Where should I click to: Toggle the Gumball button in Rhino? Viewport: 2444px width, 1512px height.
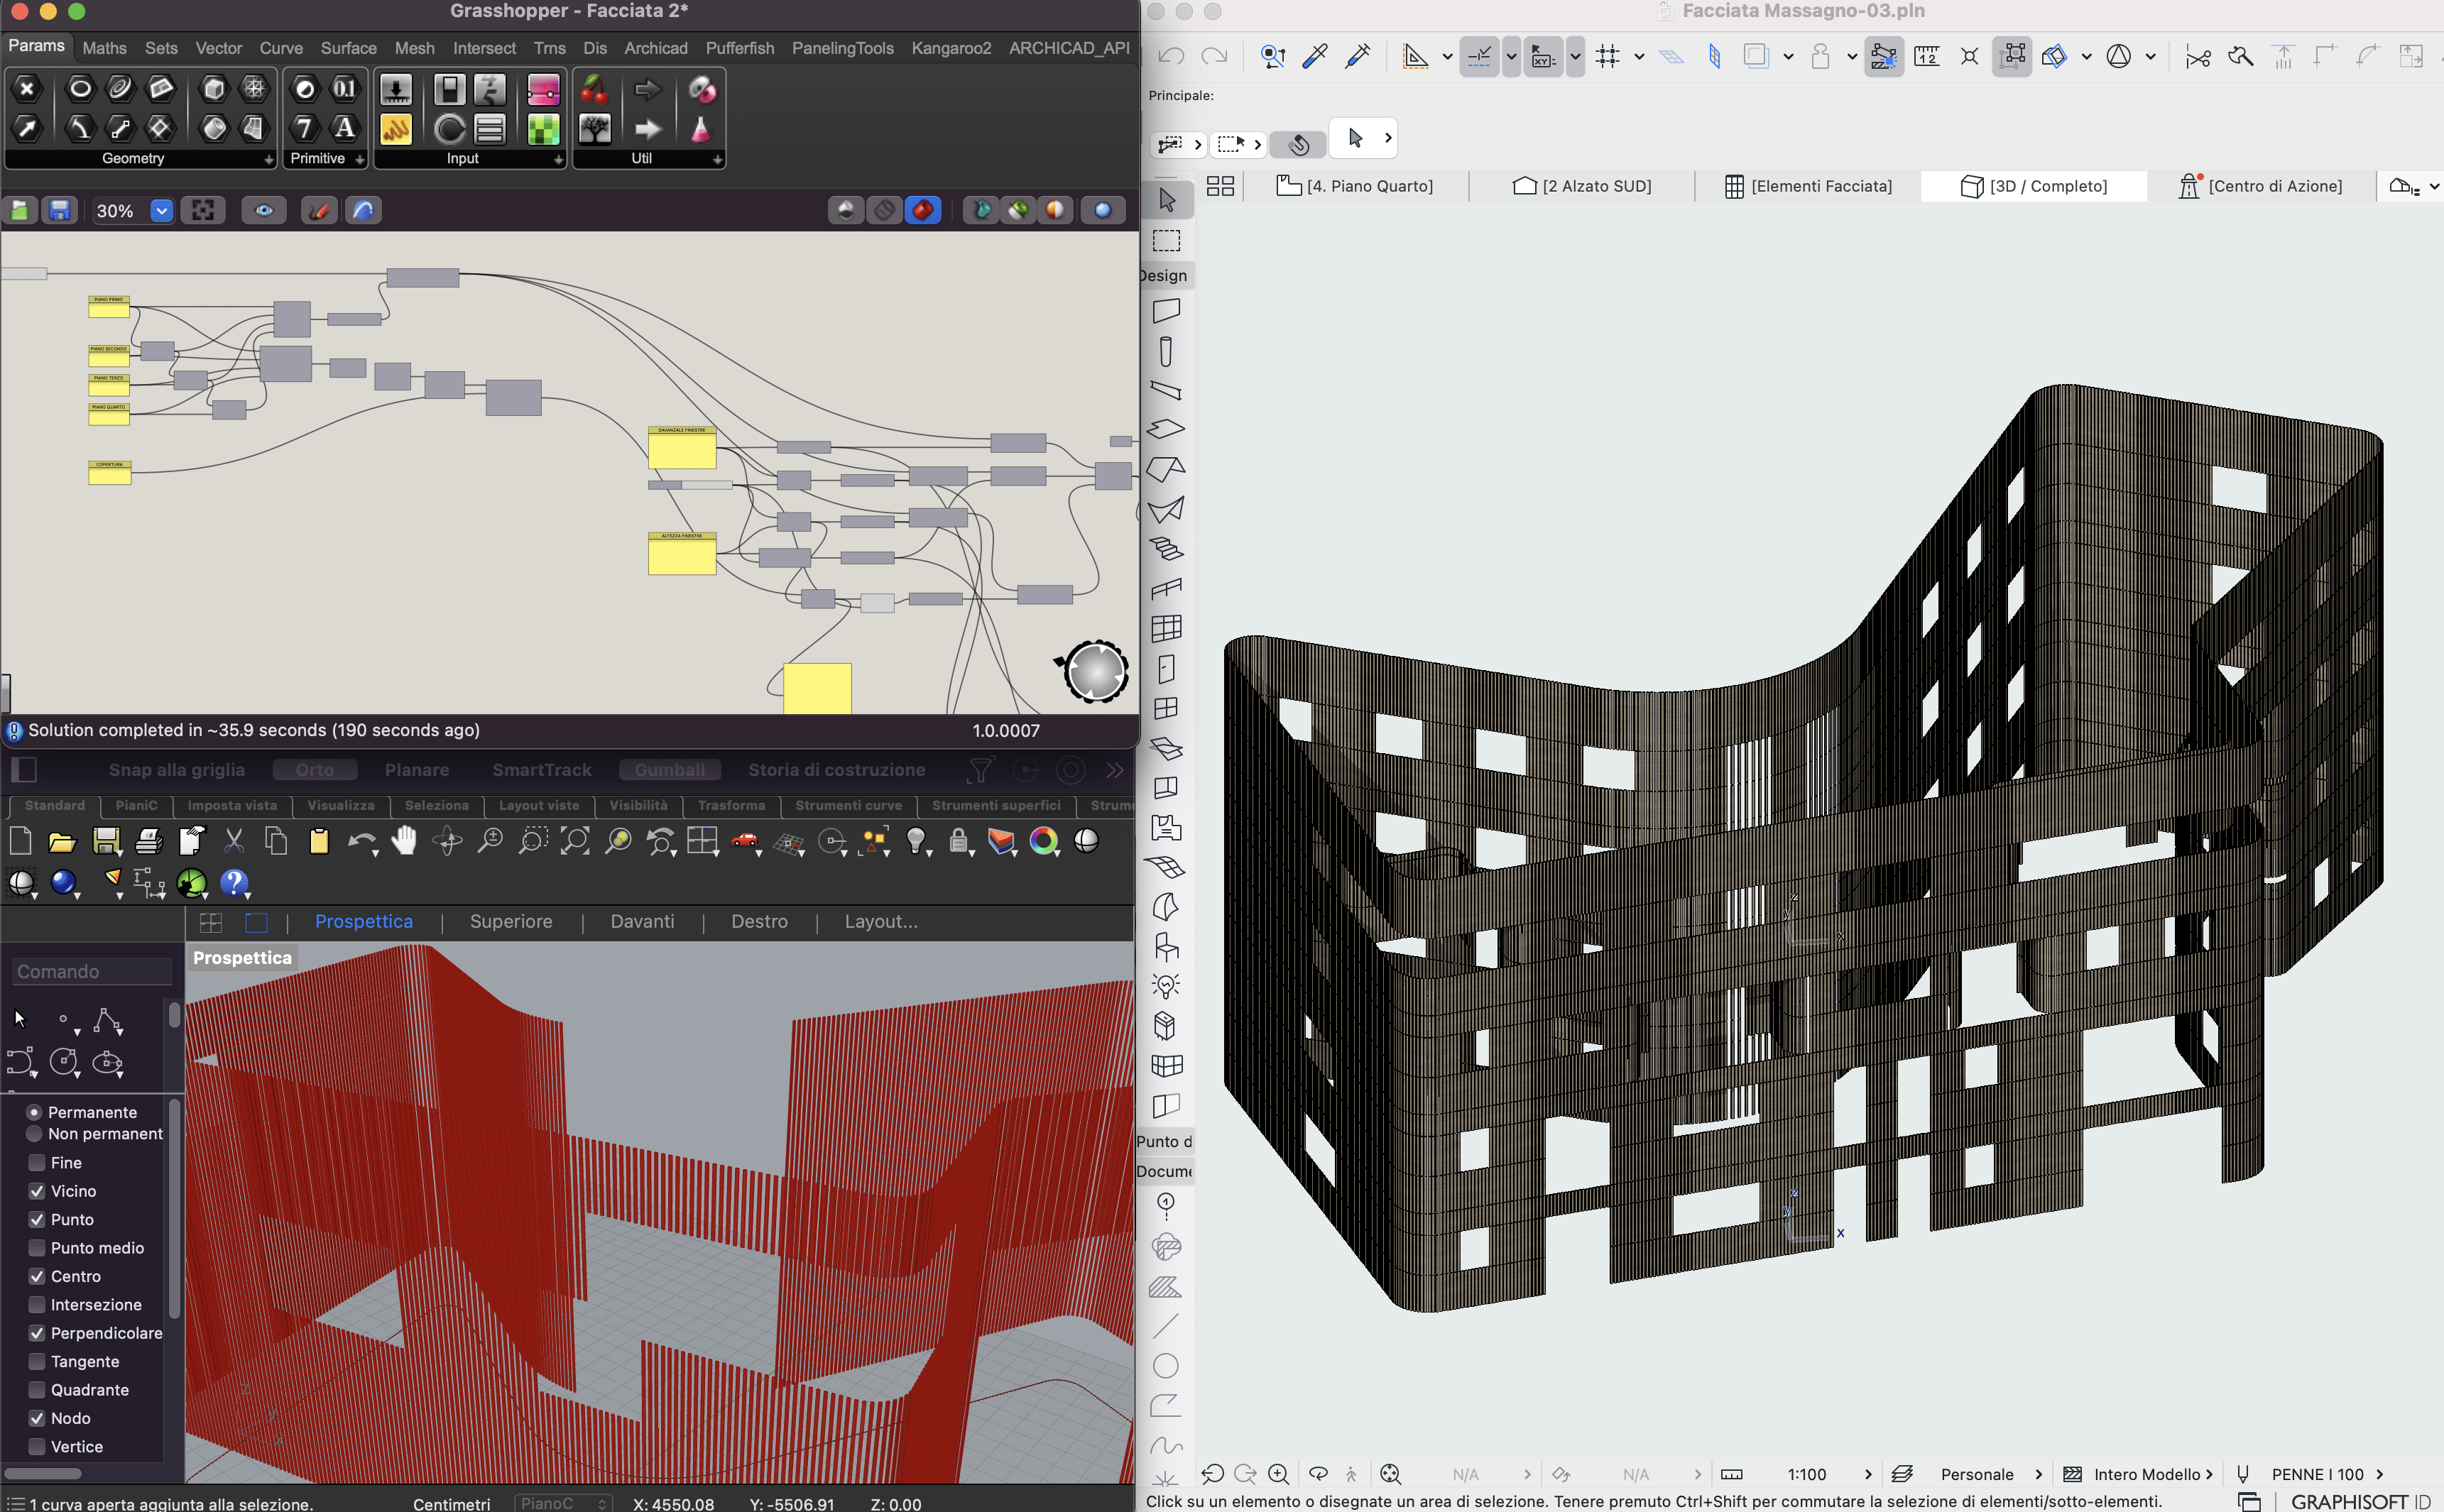(669, 770)
